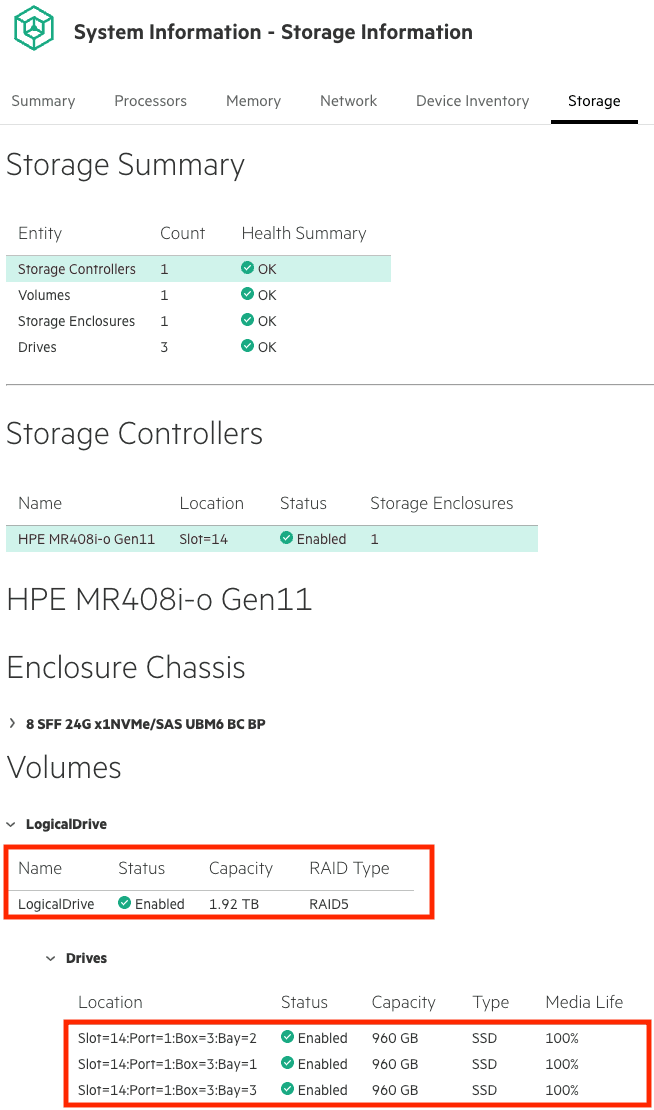Open the Processors tab
The image size is (654, 1110).
pos(150,101)
